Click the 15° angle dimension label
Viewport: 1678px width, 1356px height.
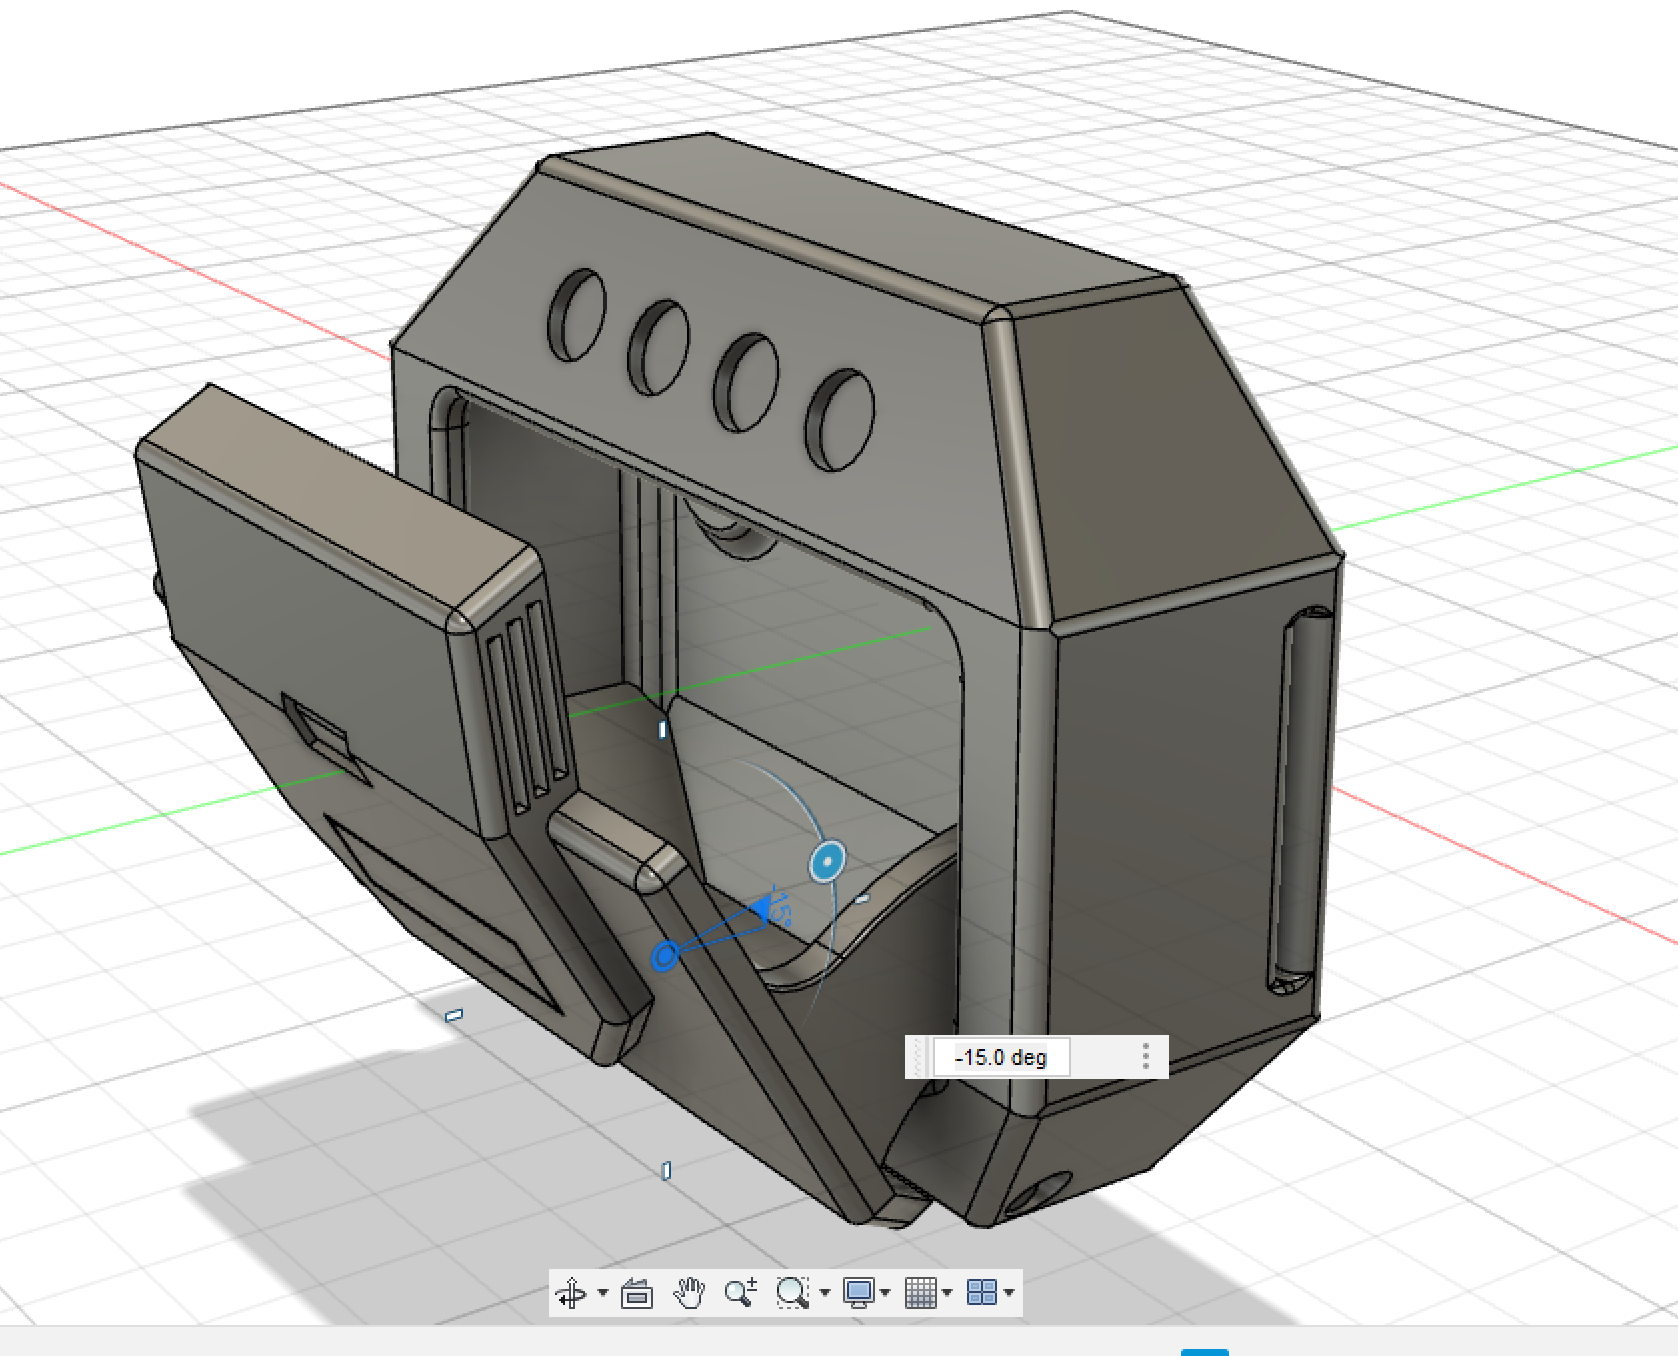click(779, 906)
